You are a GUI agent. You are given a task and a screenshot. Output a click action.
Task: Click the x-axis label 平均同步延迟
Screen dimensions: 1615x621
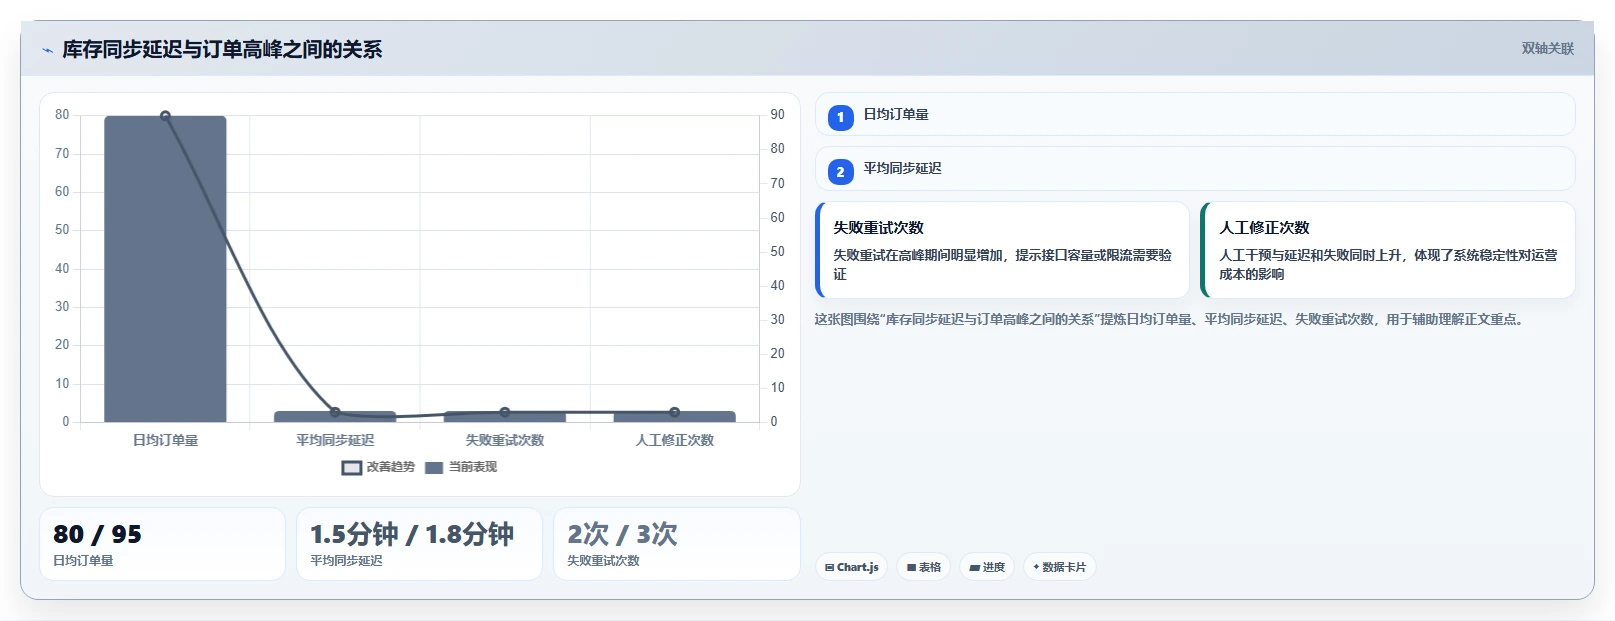[335, 440]
